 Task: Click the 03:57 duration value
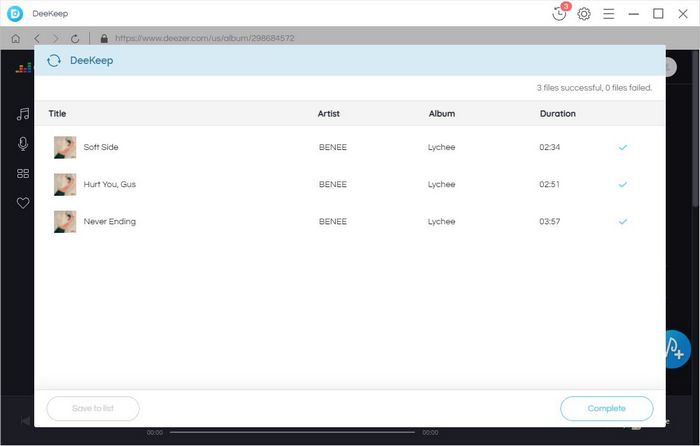click(550, 221)
